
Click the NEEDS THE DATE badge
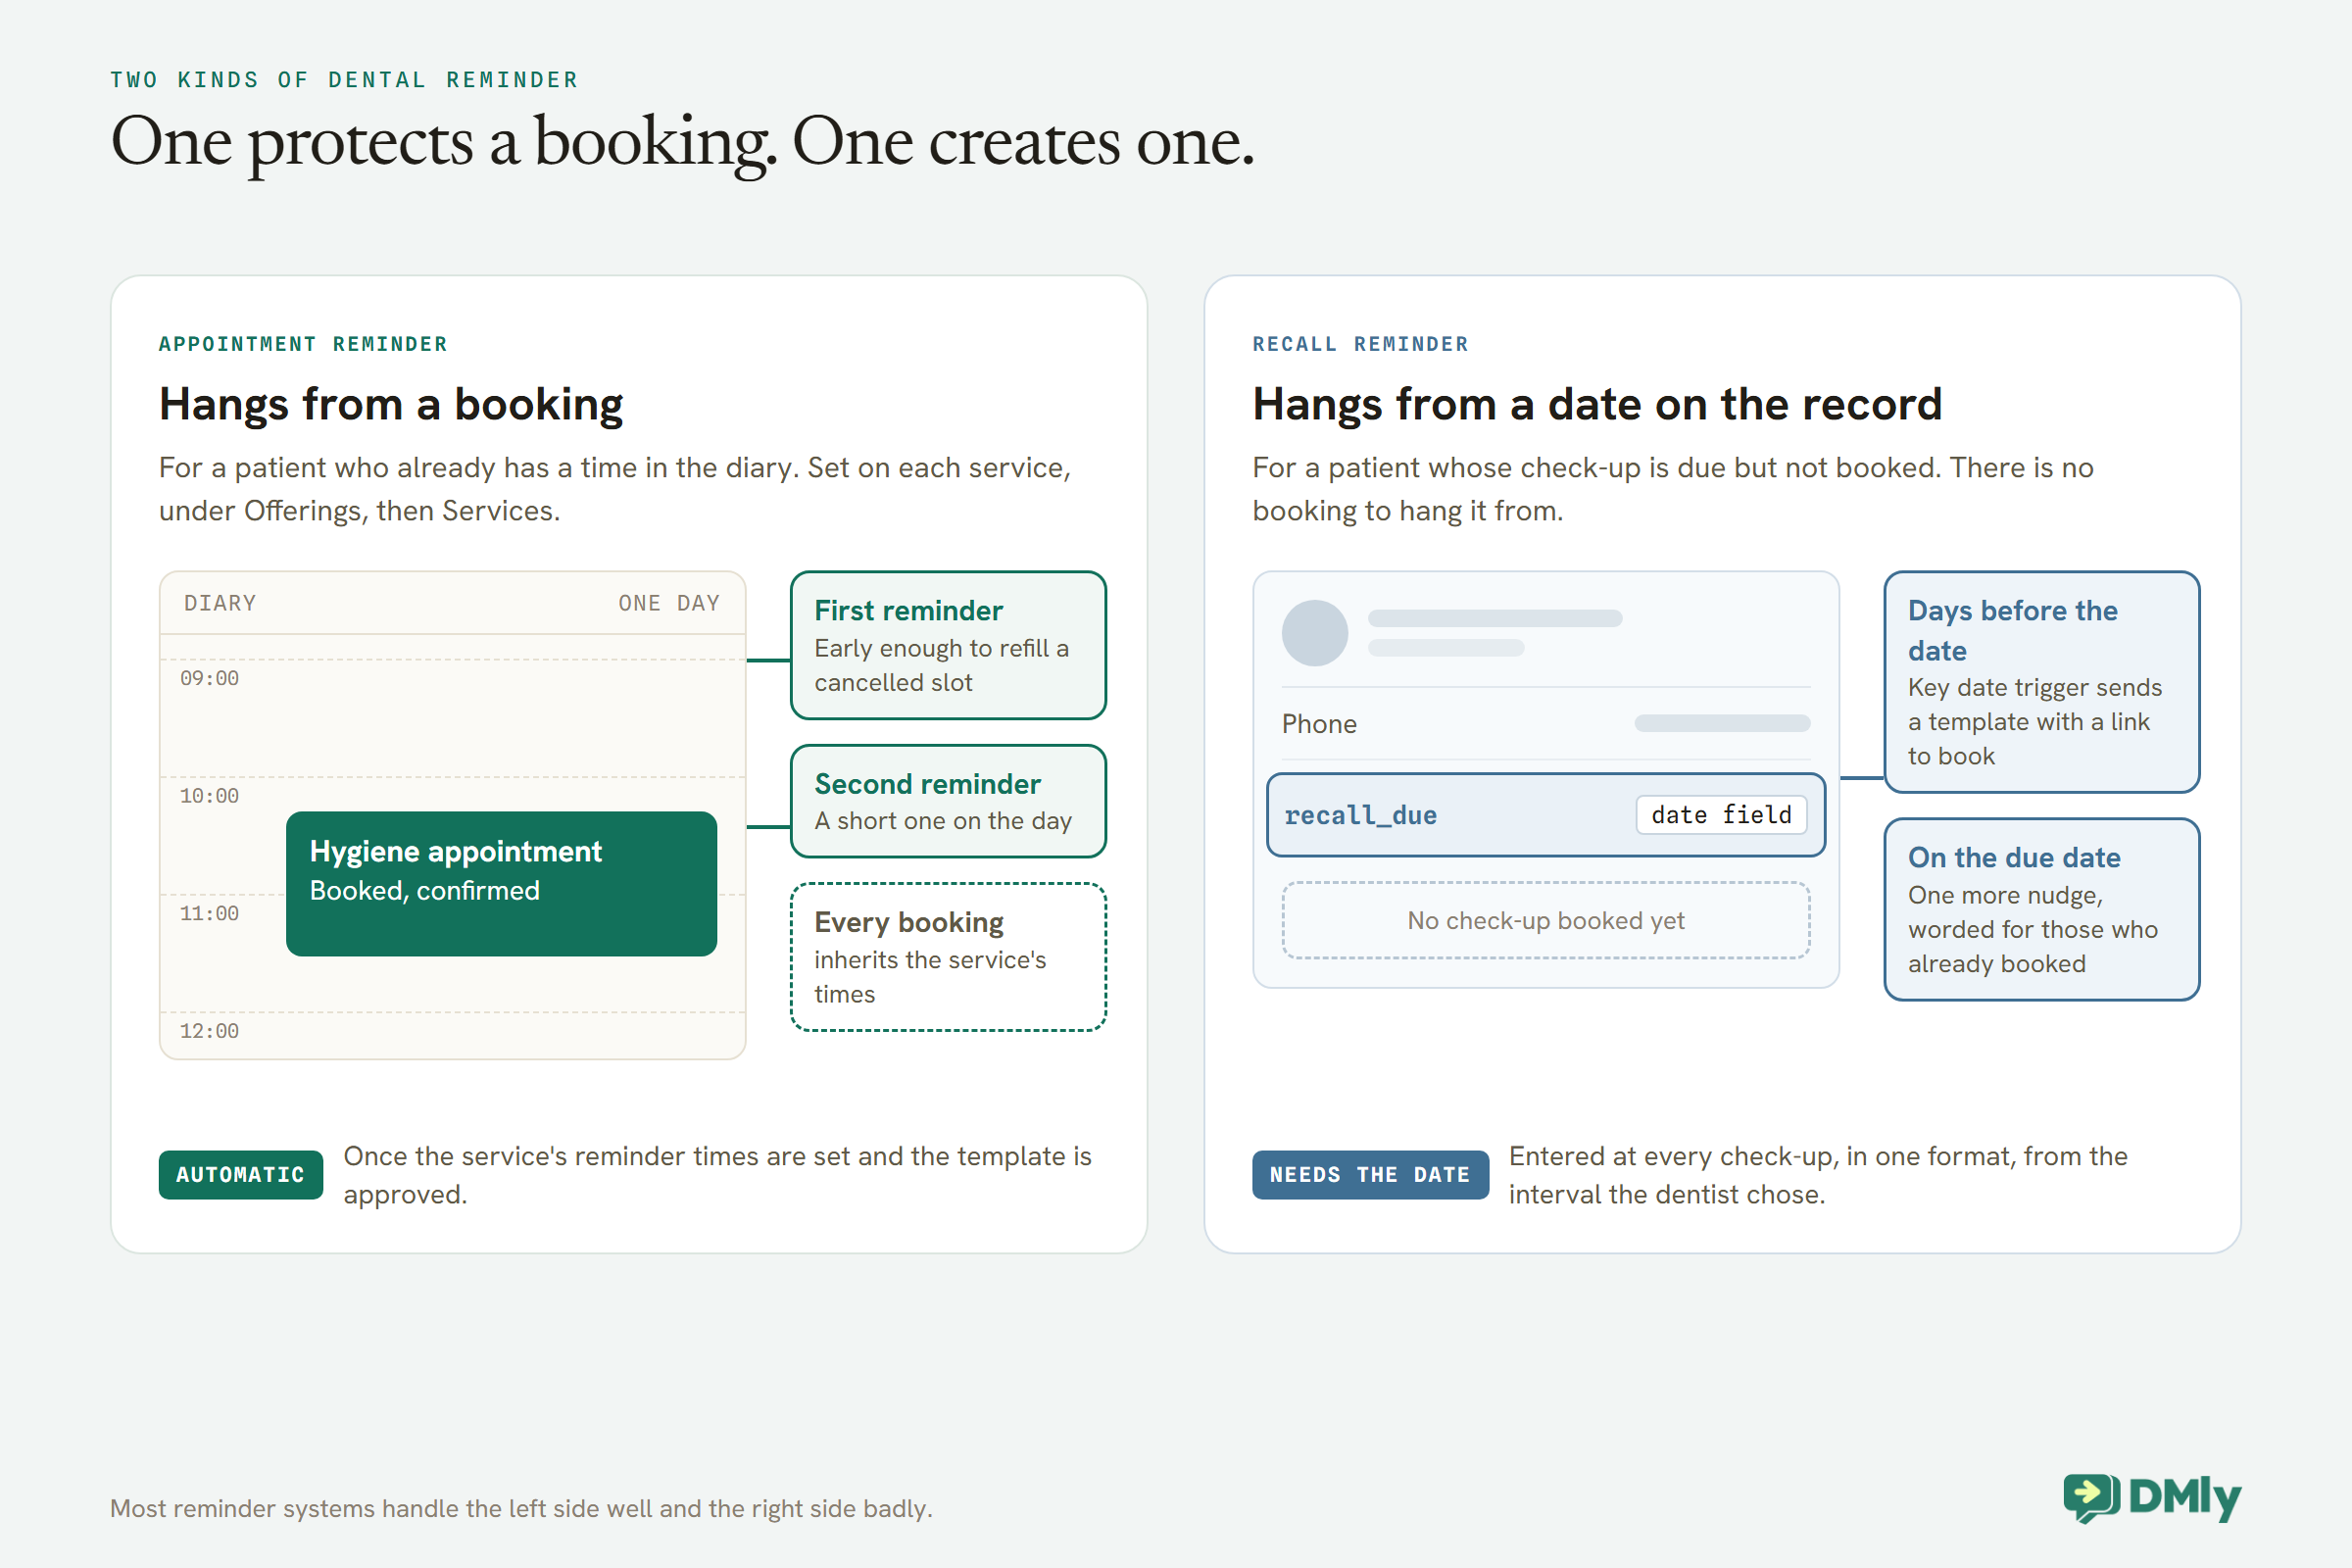(1370, 1174)
